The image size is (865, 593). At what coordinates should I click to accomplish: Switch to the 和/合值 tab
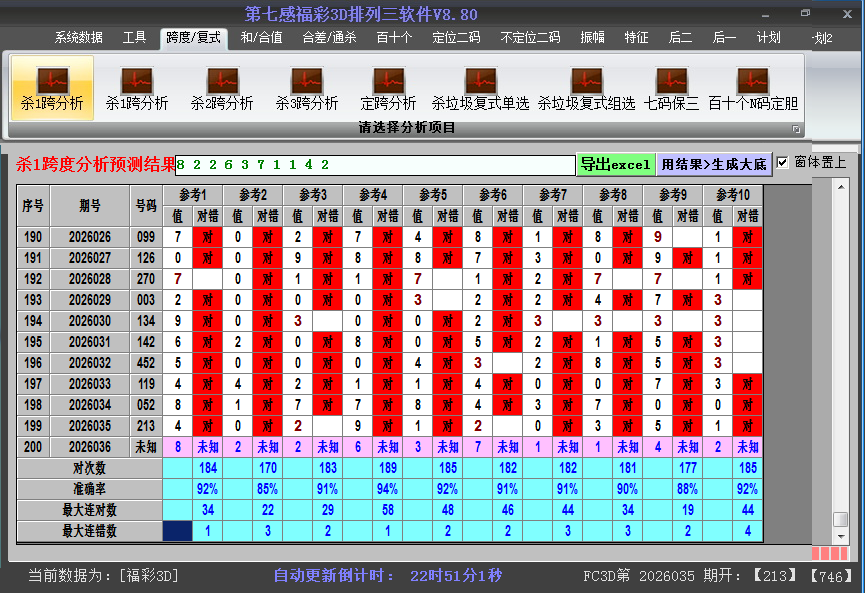(261, 38)
